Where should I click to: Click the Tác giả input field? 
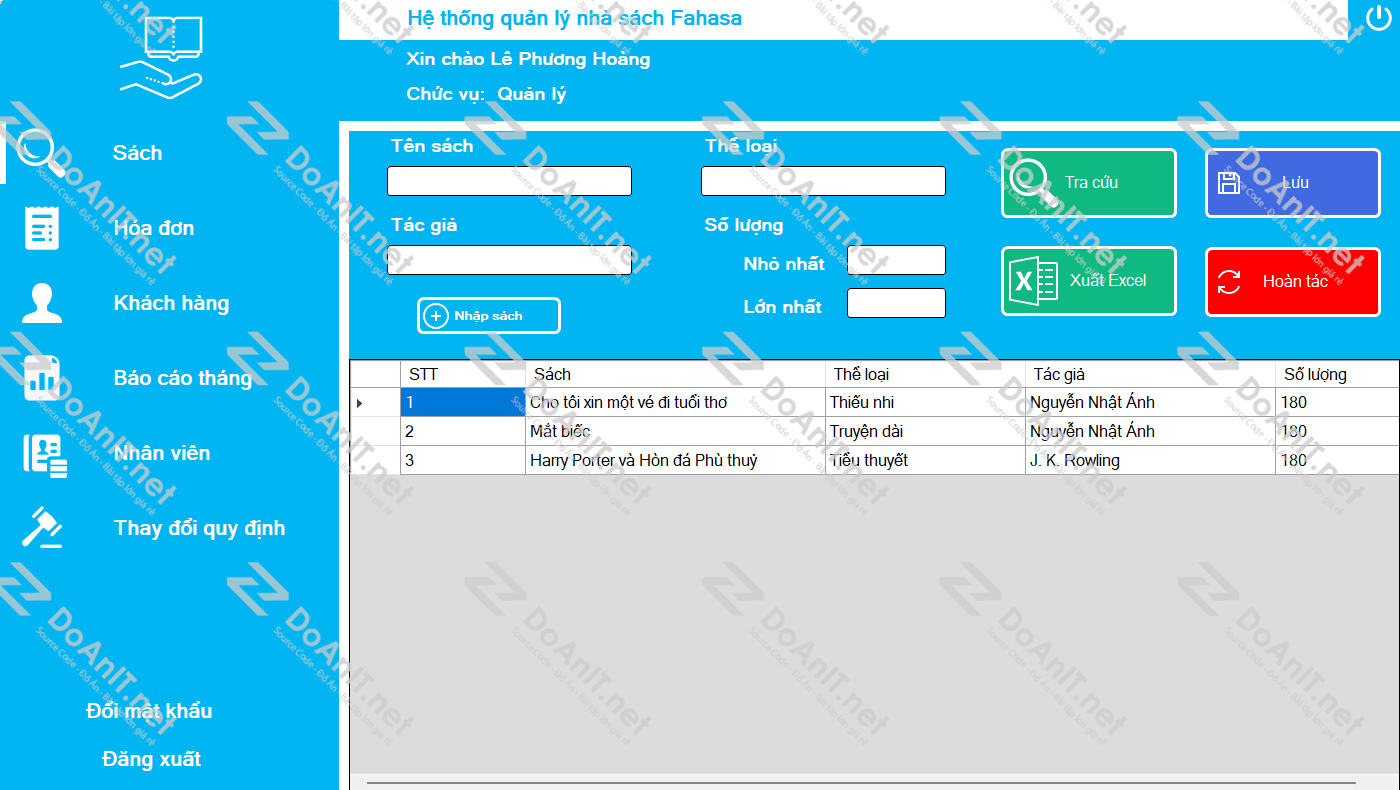point(509,260)
